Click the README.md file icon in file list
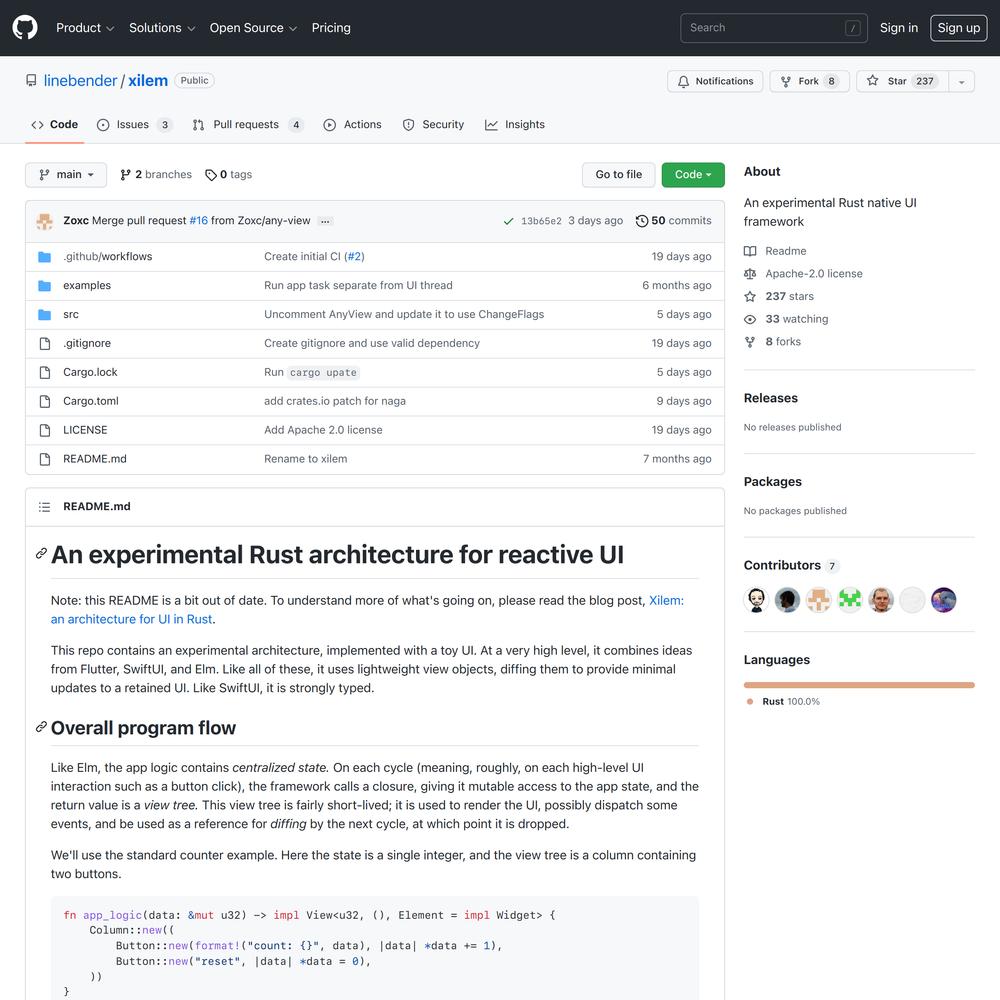1000x1000 pixels. [45, 459]
